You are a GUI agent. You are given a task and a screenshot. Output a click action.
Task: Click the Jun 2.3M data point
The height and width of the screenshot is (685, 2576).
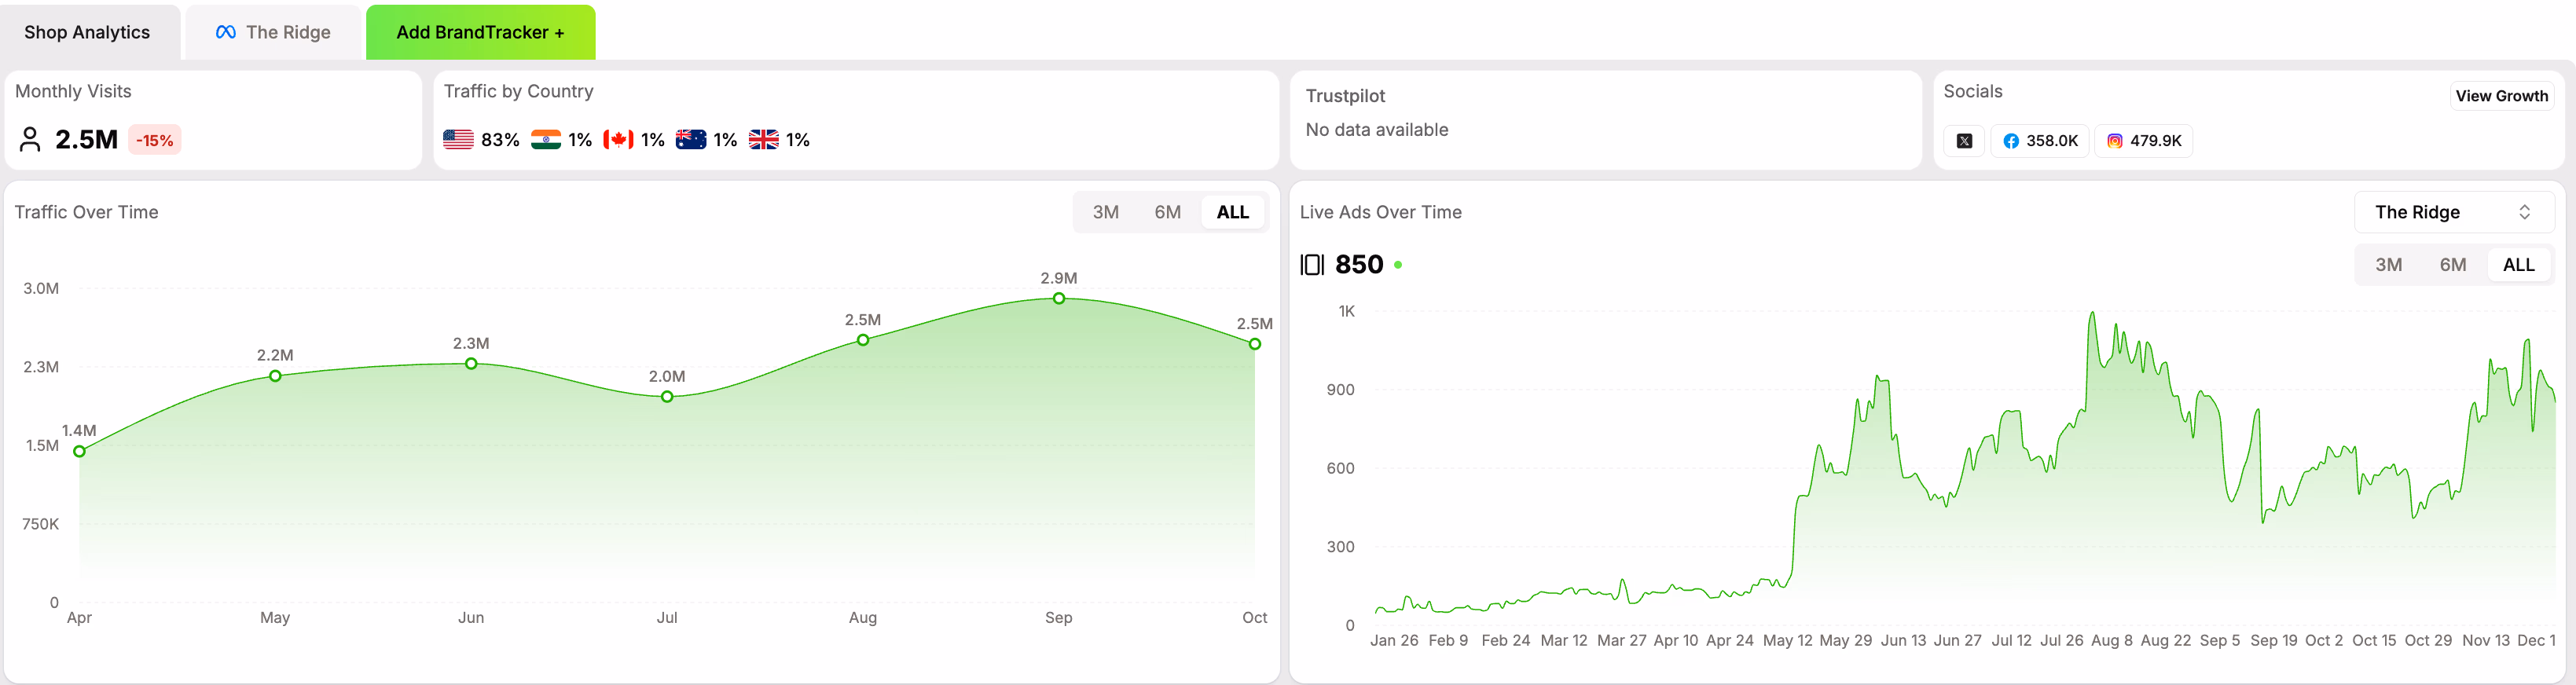click(471, 364)
